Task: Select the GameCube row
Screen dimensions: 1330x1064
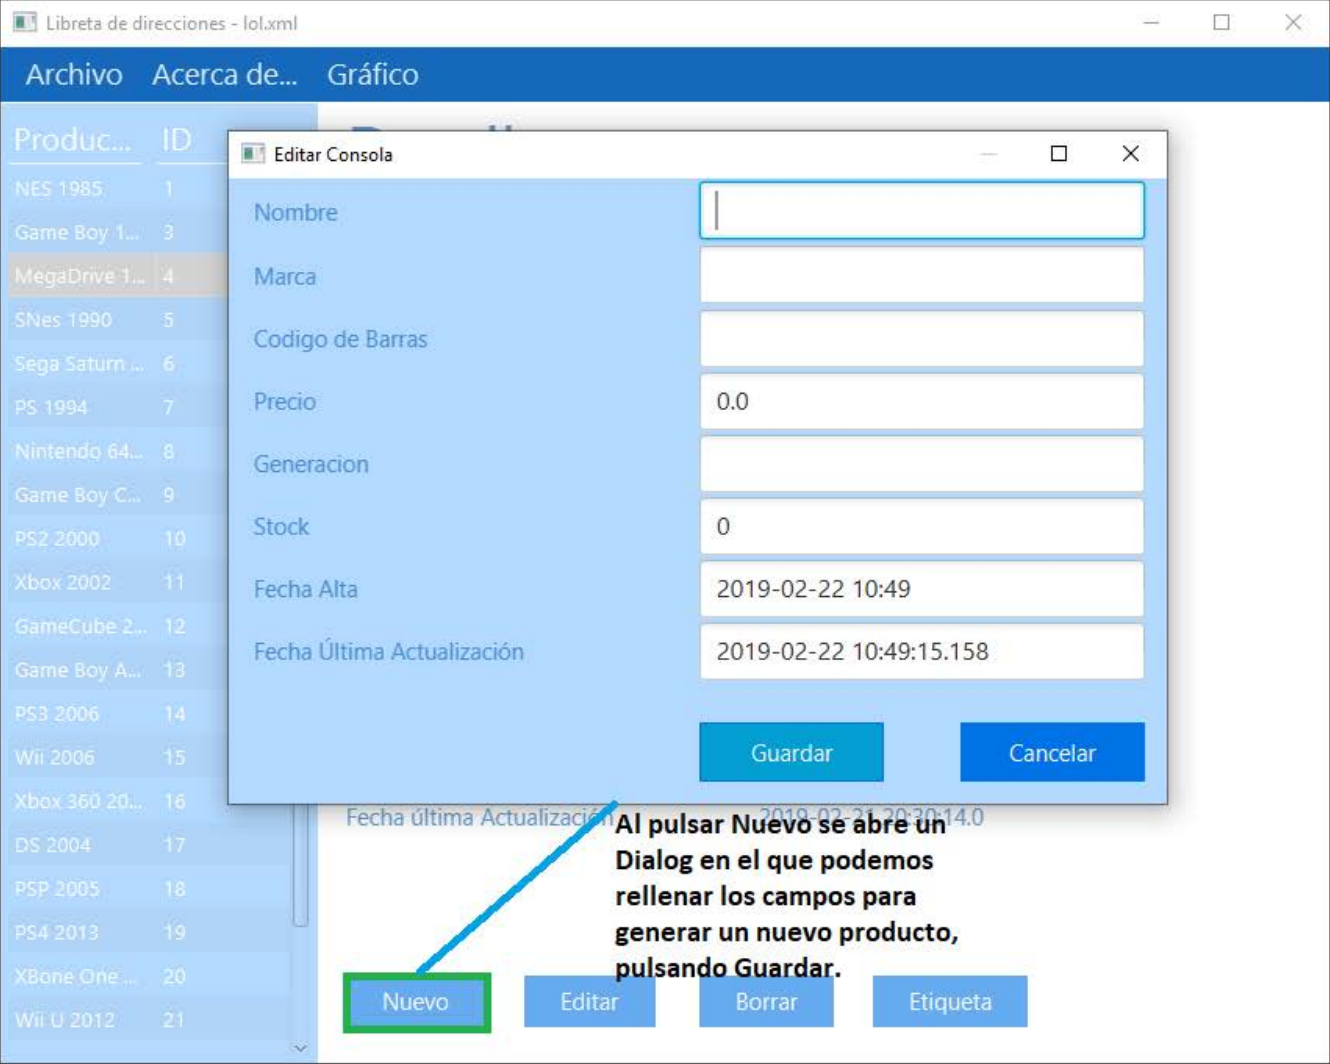Action: coord(118,626)
